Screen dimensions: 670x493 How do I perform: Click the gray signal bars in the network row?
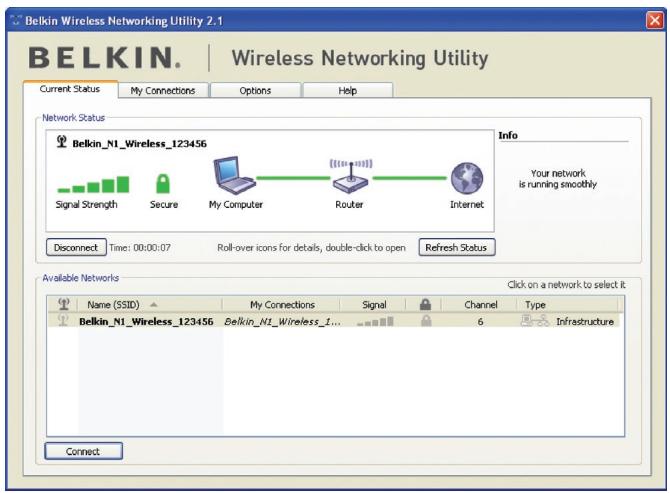click(x=375, y=321)
